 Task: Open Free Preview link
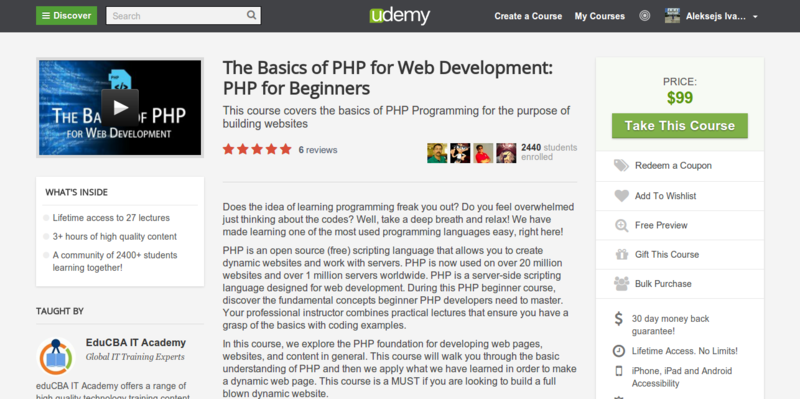[661, 225]
